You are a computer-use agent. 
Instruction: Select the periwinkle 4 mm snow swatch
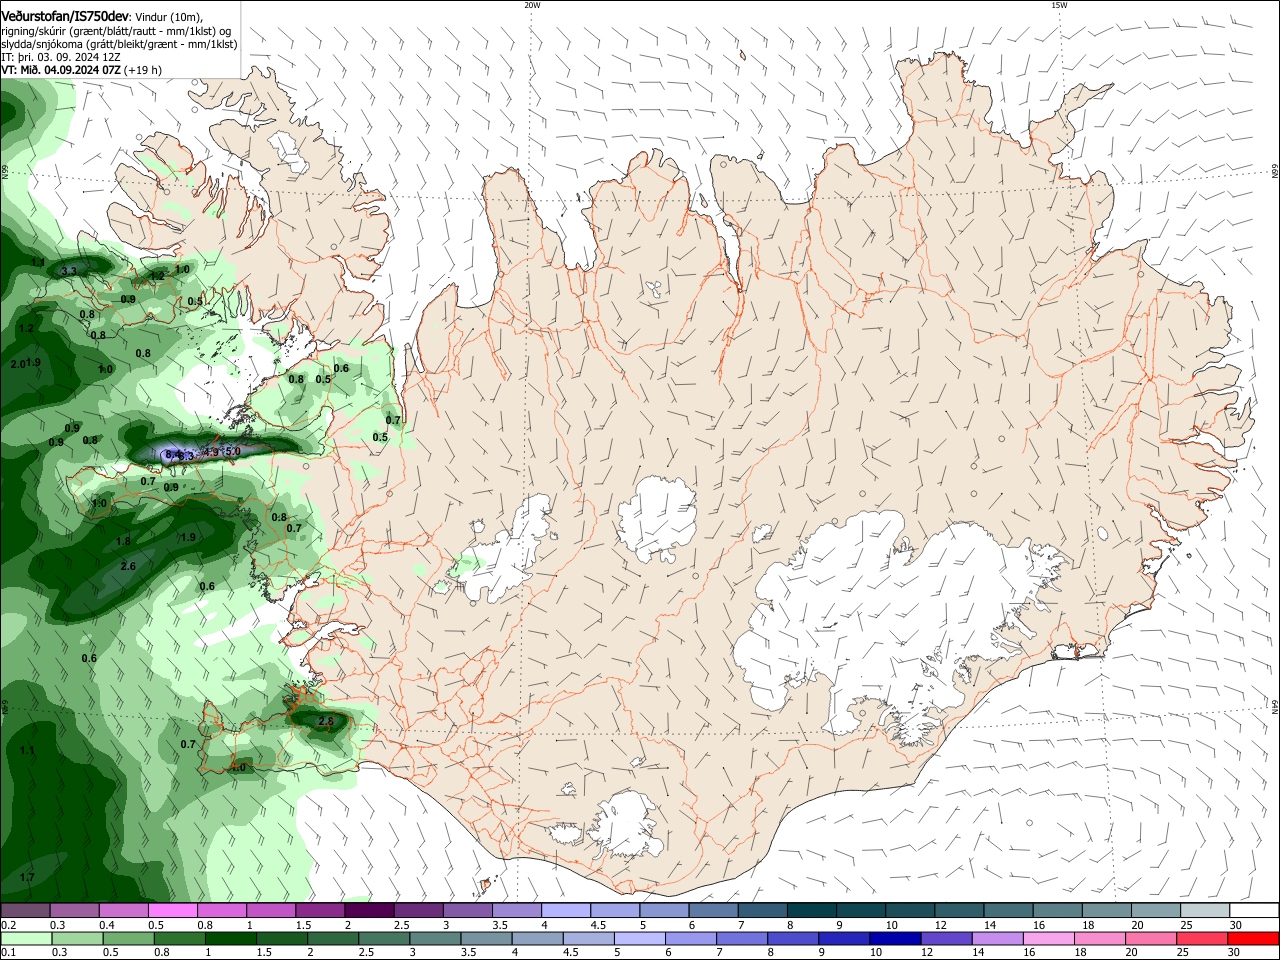tap(565, 910)
